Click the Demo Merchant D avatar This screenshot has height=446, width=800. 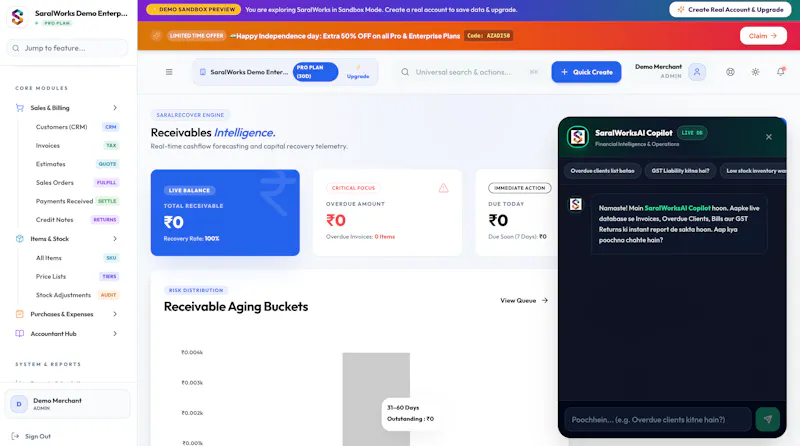(19, 404)
